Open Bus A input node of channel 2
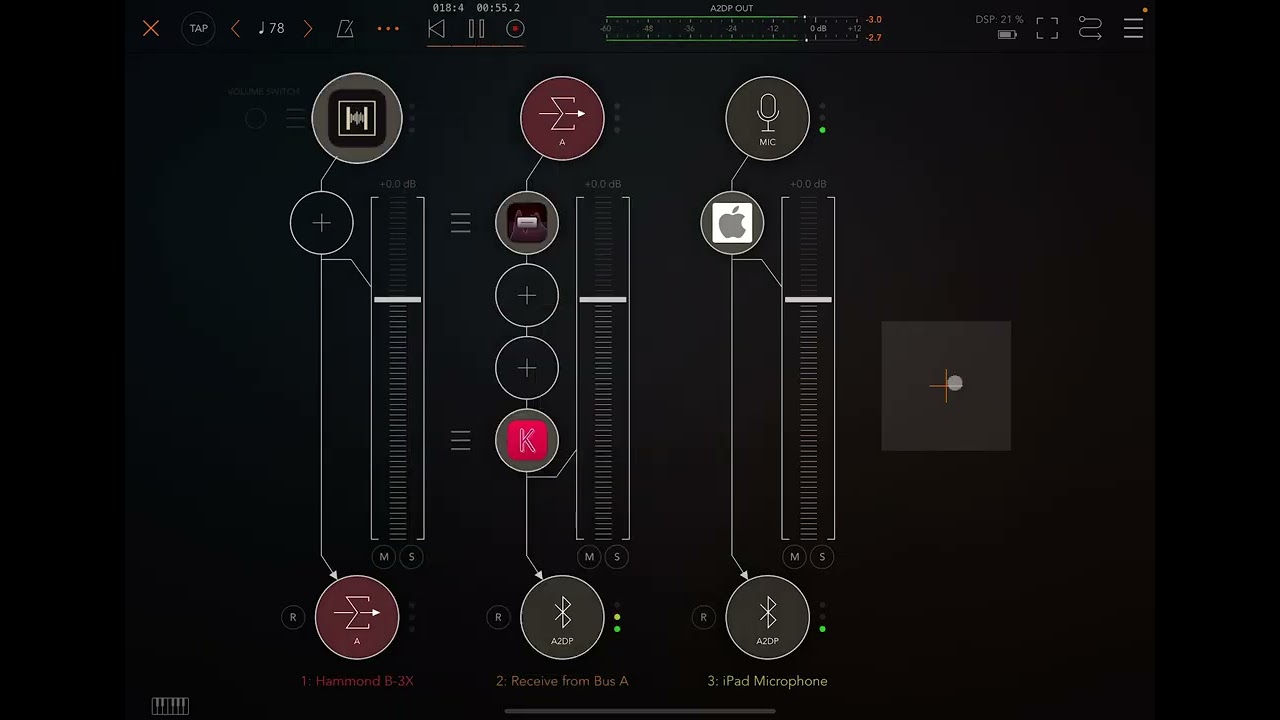Image resolution: width=1280 pixels, height=720 pixels. click(x=562, y=118)
